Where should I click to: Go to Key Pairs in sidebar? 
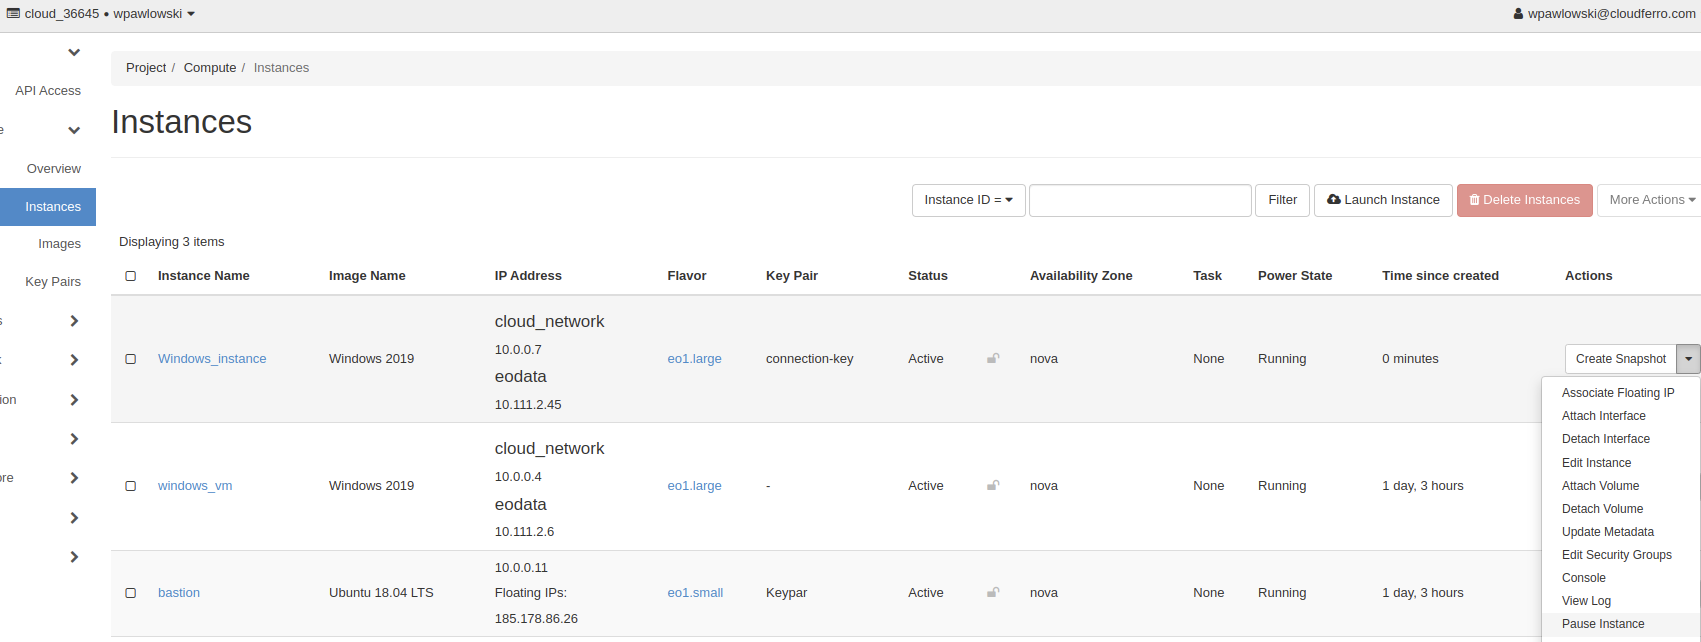tap(53, 282)
